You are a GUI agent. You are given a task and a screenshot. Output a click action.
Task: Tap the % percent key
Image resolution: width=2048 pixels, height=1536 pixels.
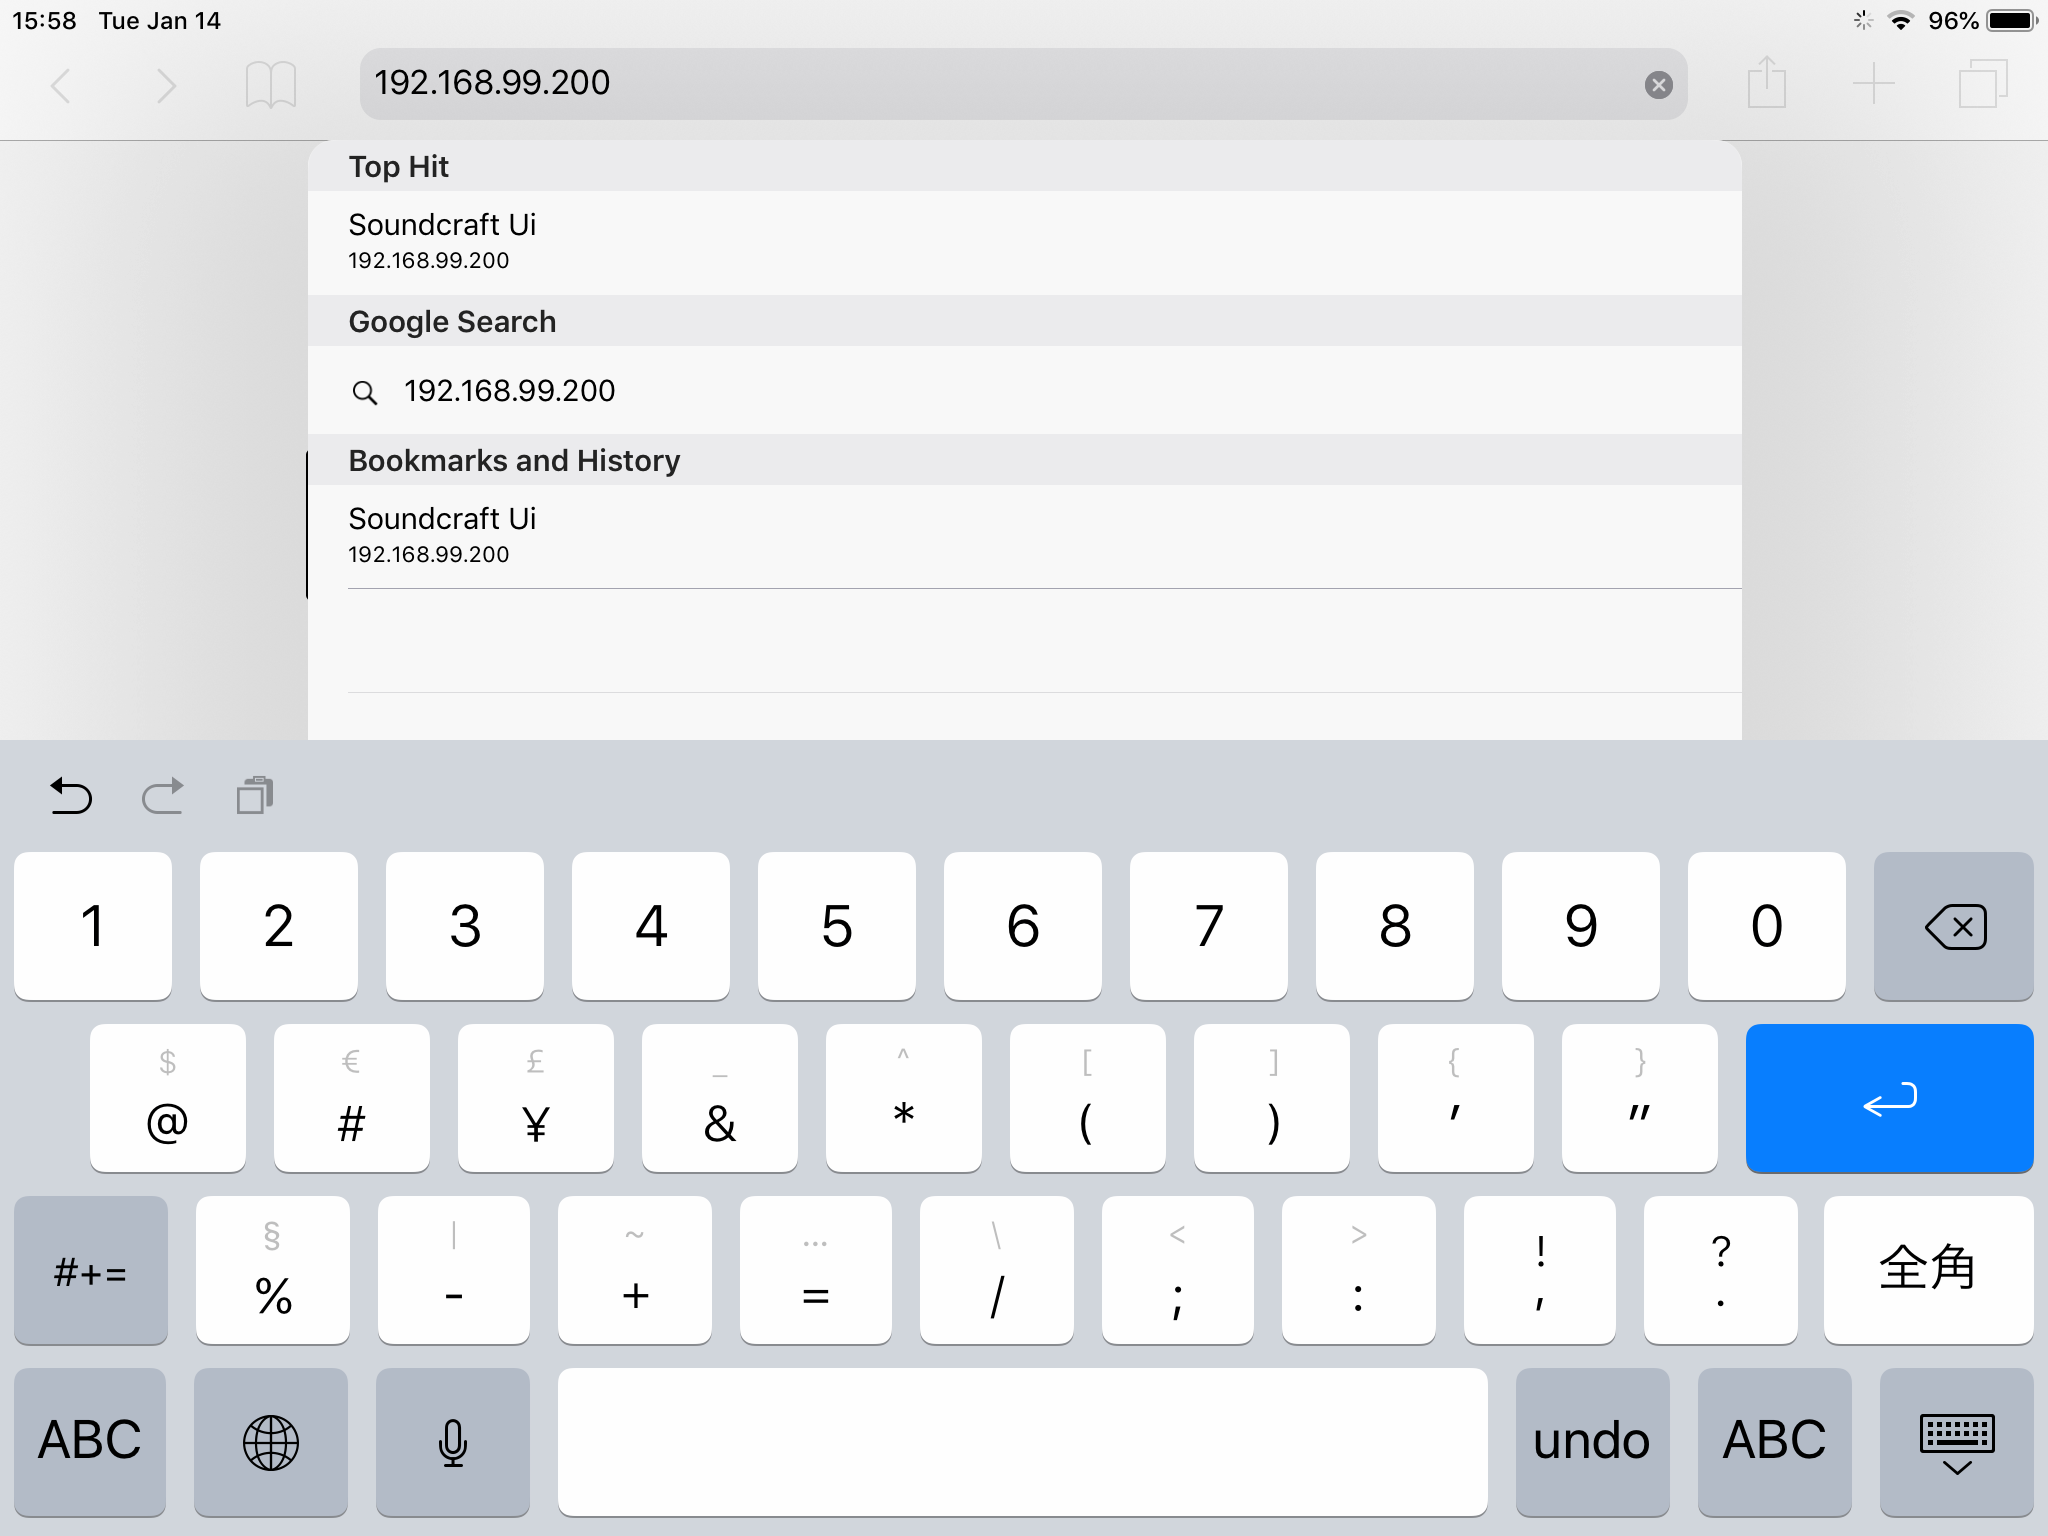pos(273,1270)
